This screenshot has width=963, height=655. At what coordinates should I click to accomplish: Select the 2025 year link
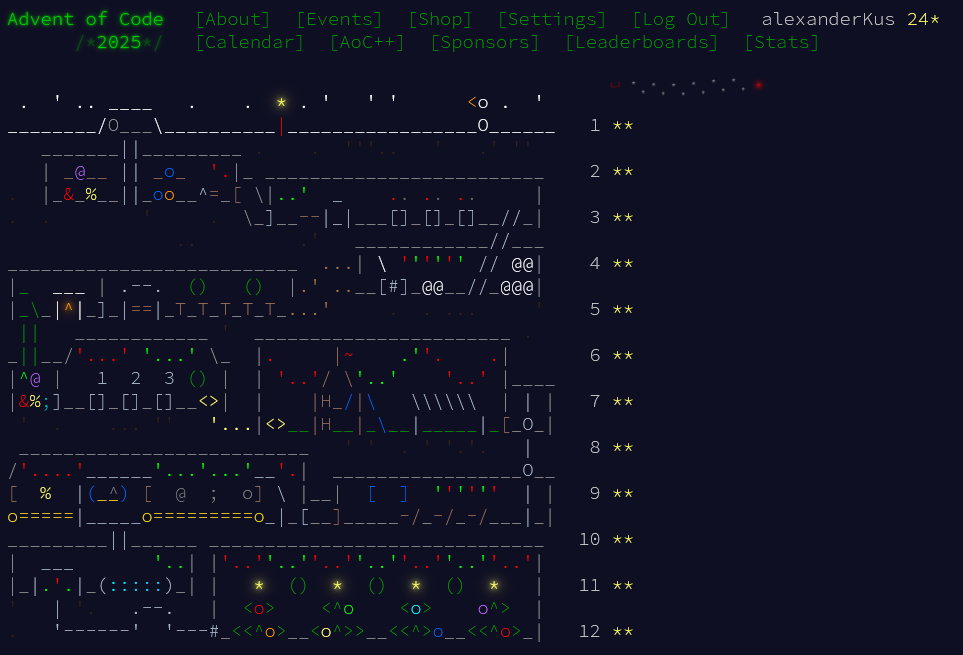point(120,42)
